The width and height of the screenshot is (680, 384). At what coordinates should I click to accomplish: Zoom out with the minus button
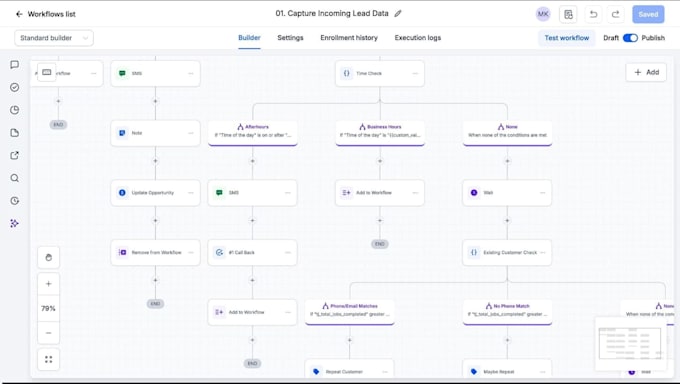coord(49,333)
